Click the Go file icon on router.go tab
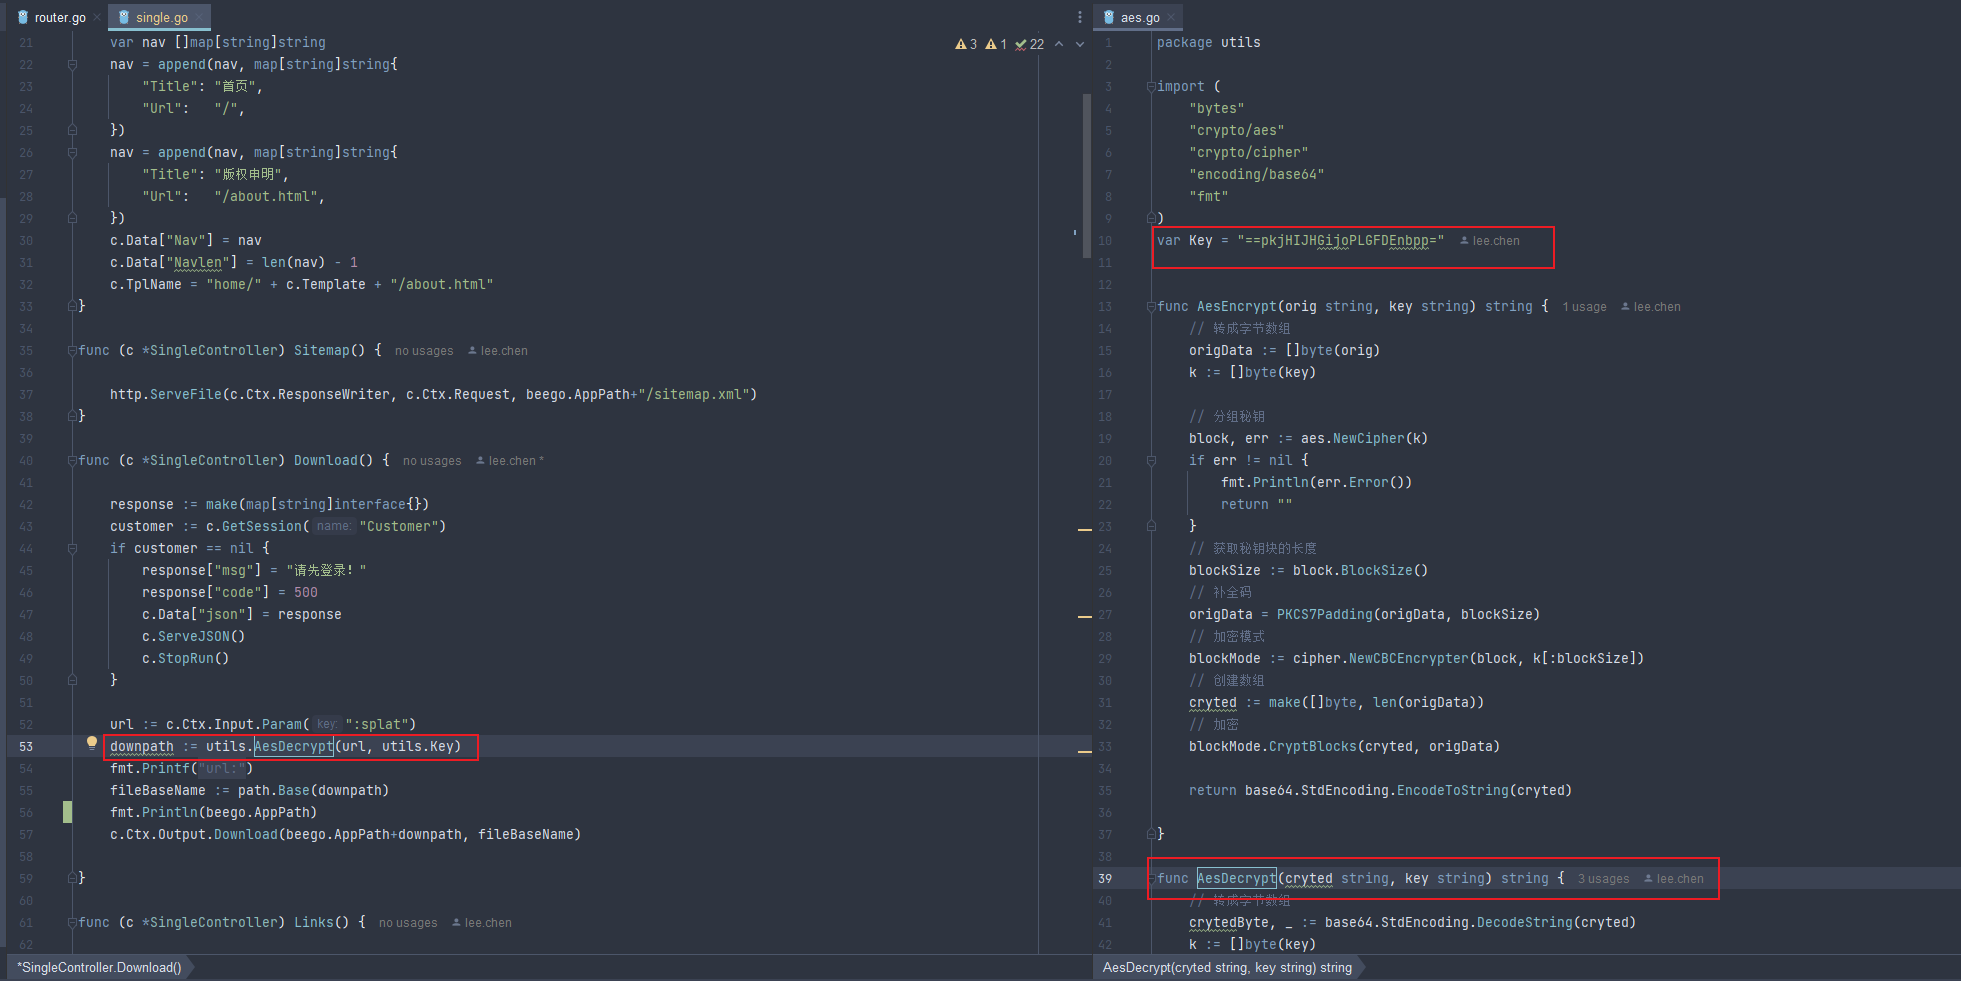Image resolution: width=1961 pixels, height=981 pixels. point(23,17)
